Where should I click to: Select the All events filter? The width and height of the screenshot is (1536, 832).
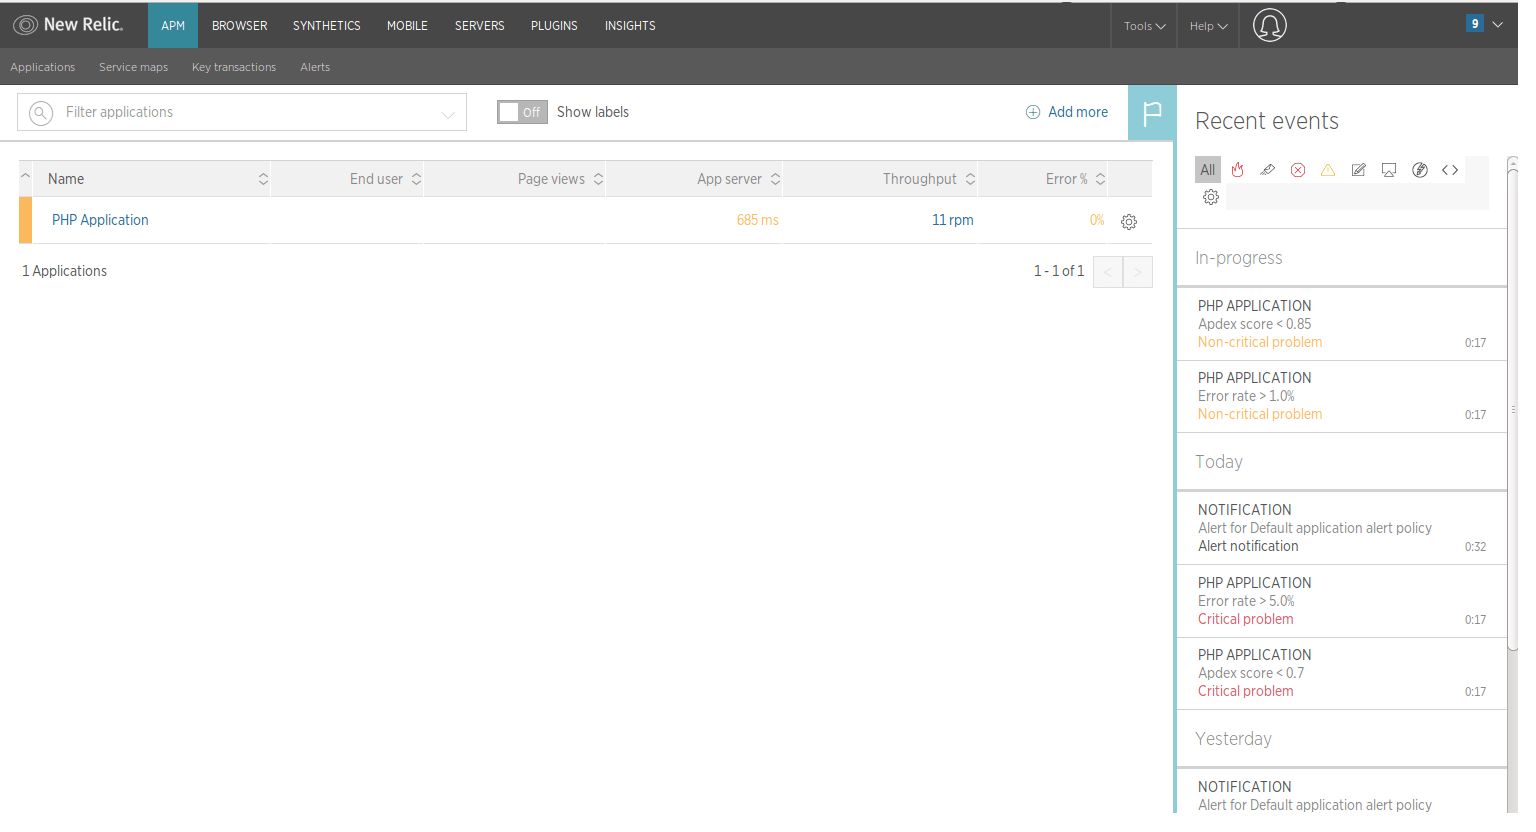pos(1208,170)
